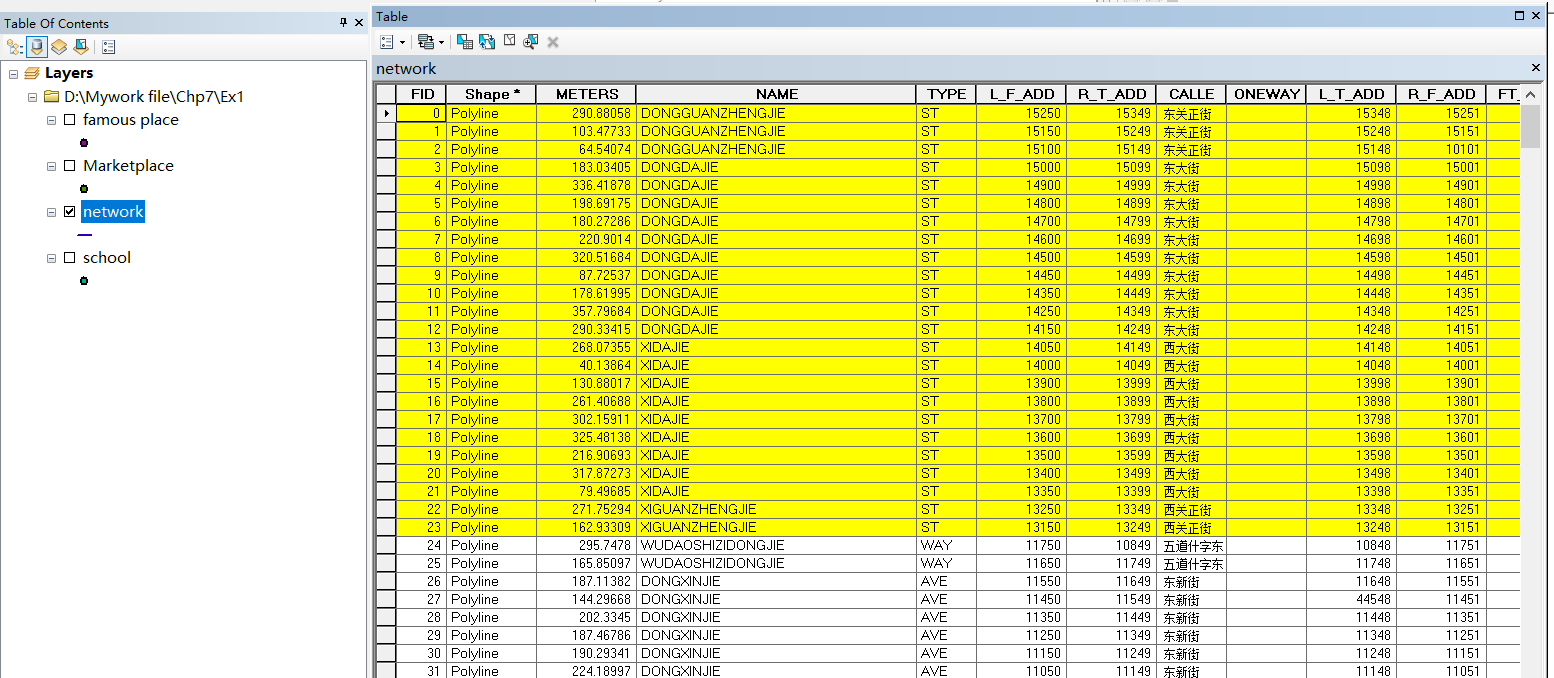The image size is (1554, 678).
Task: Open Table Options dropdown arrow
Action: [402, 43]
